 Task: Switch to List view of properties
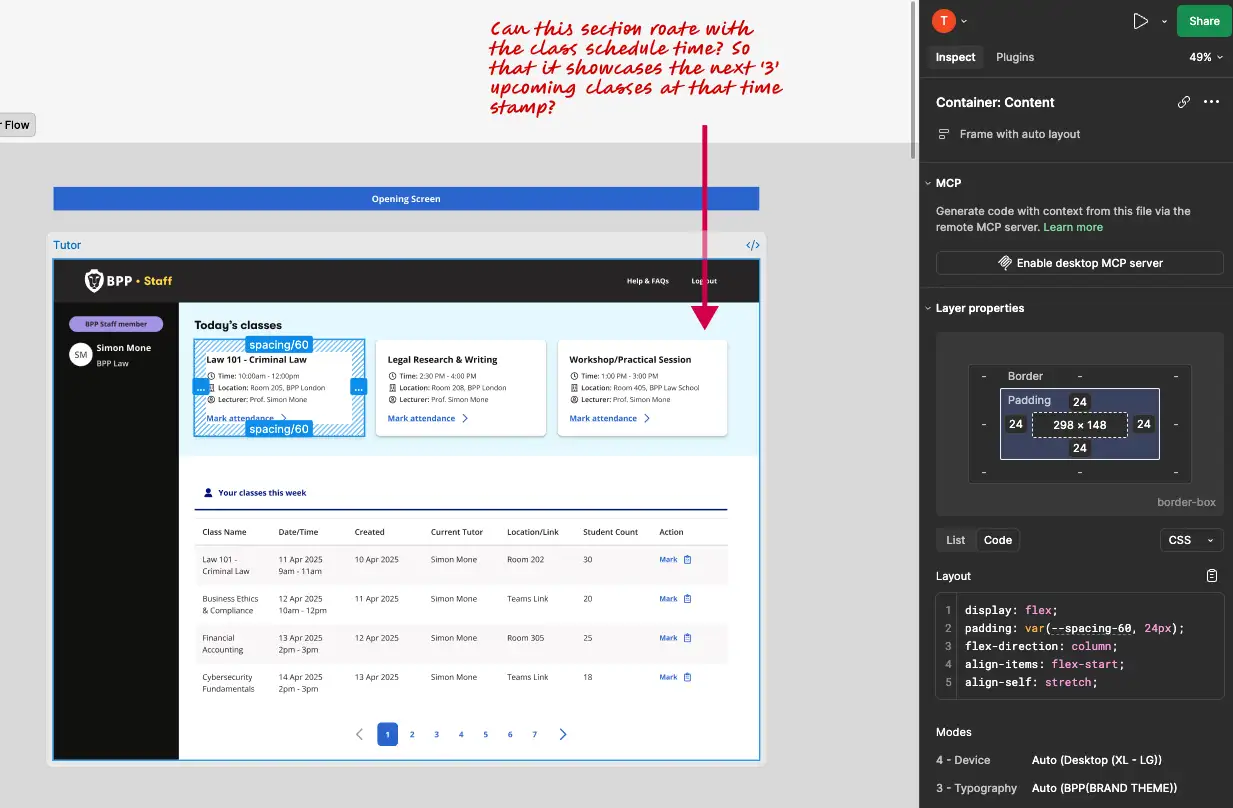click(x=956, y=540)
